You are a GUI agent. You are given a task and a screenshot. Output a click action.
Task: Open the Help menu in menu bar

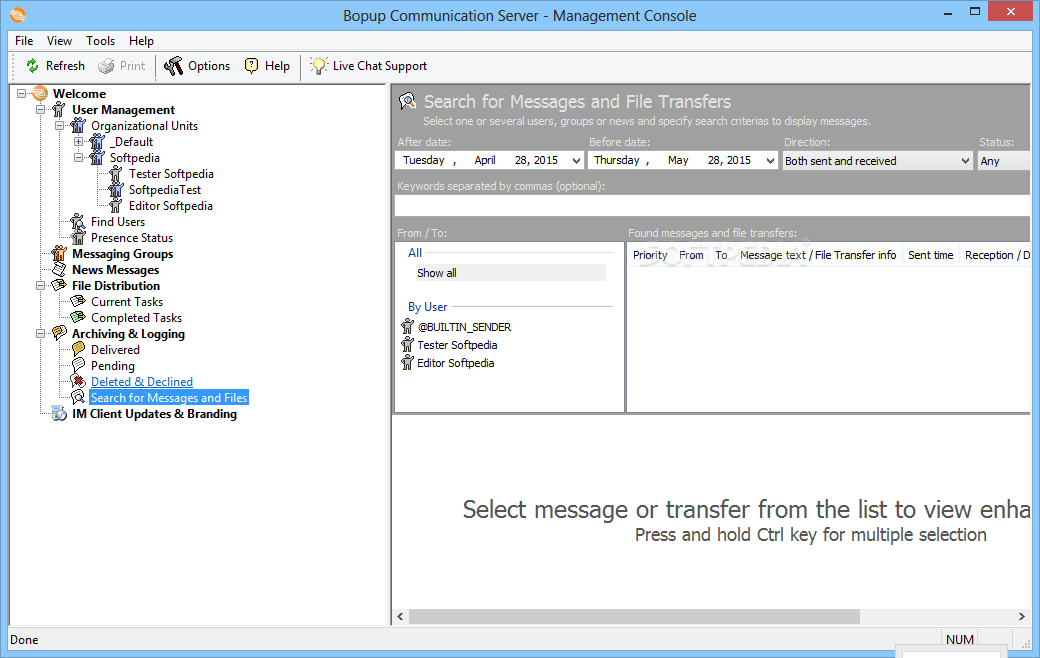141,40
